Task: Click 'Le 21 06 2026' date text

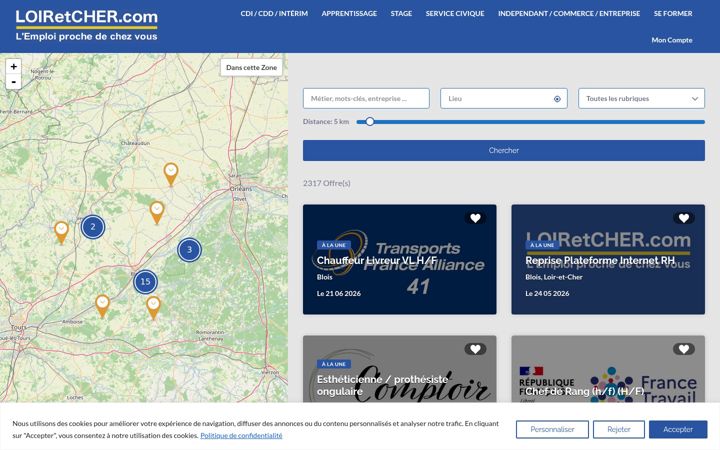Action: [x=339, y=293]
